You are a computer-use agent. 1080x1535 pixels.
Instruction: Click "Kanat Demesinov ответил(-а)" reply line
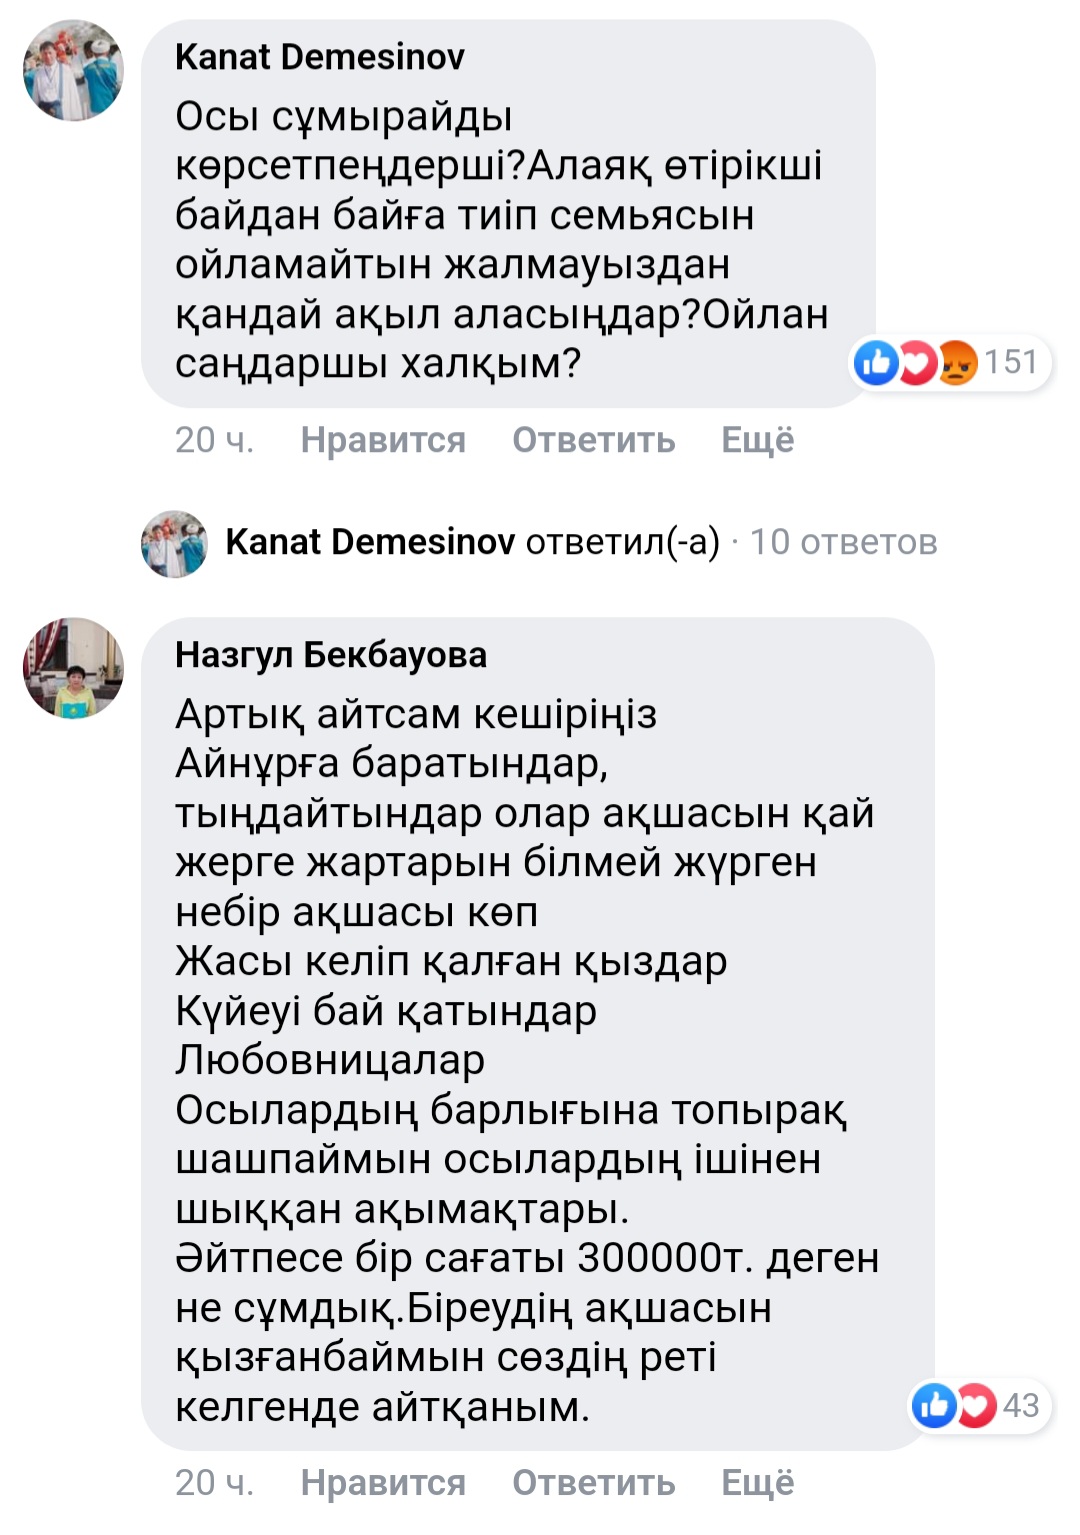472,542
